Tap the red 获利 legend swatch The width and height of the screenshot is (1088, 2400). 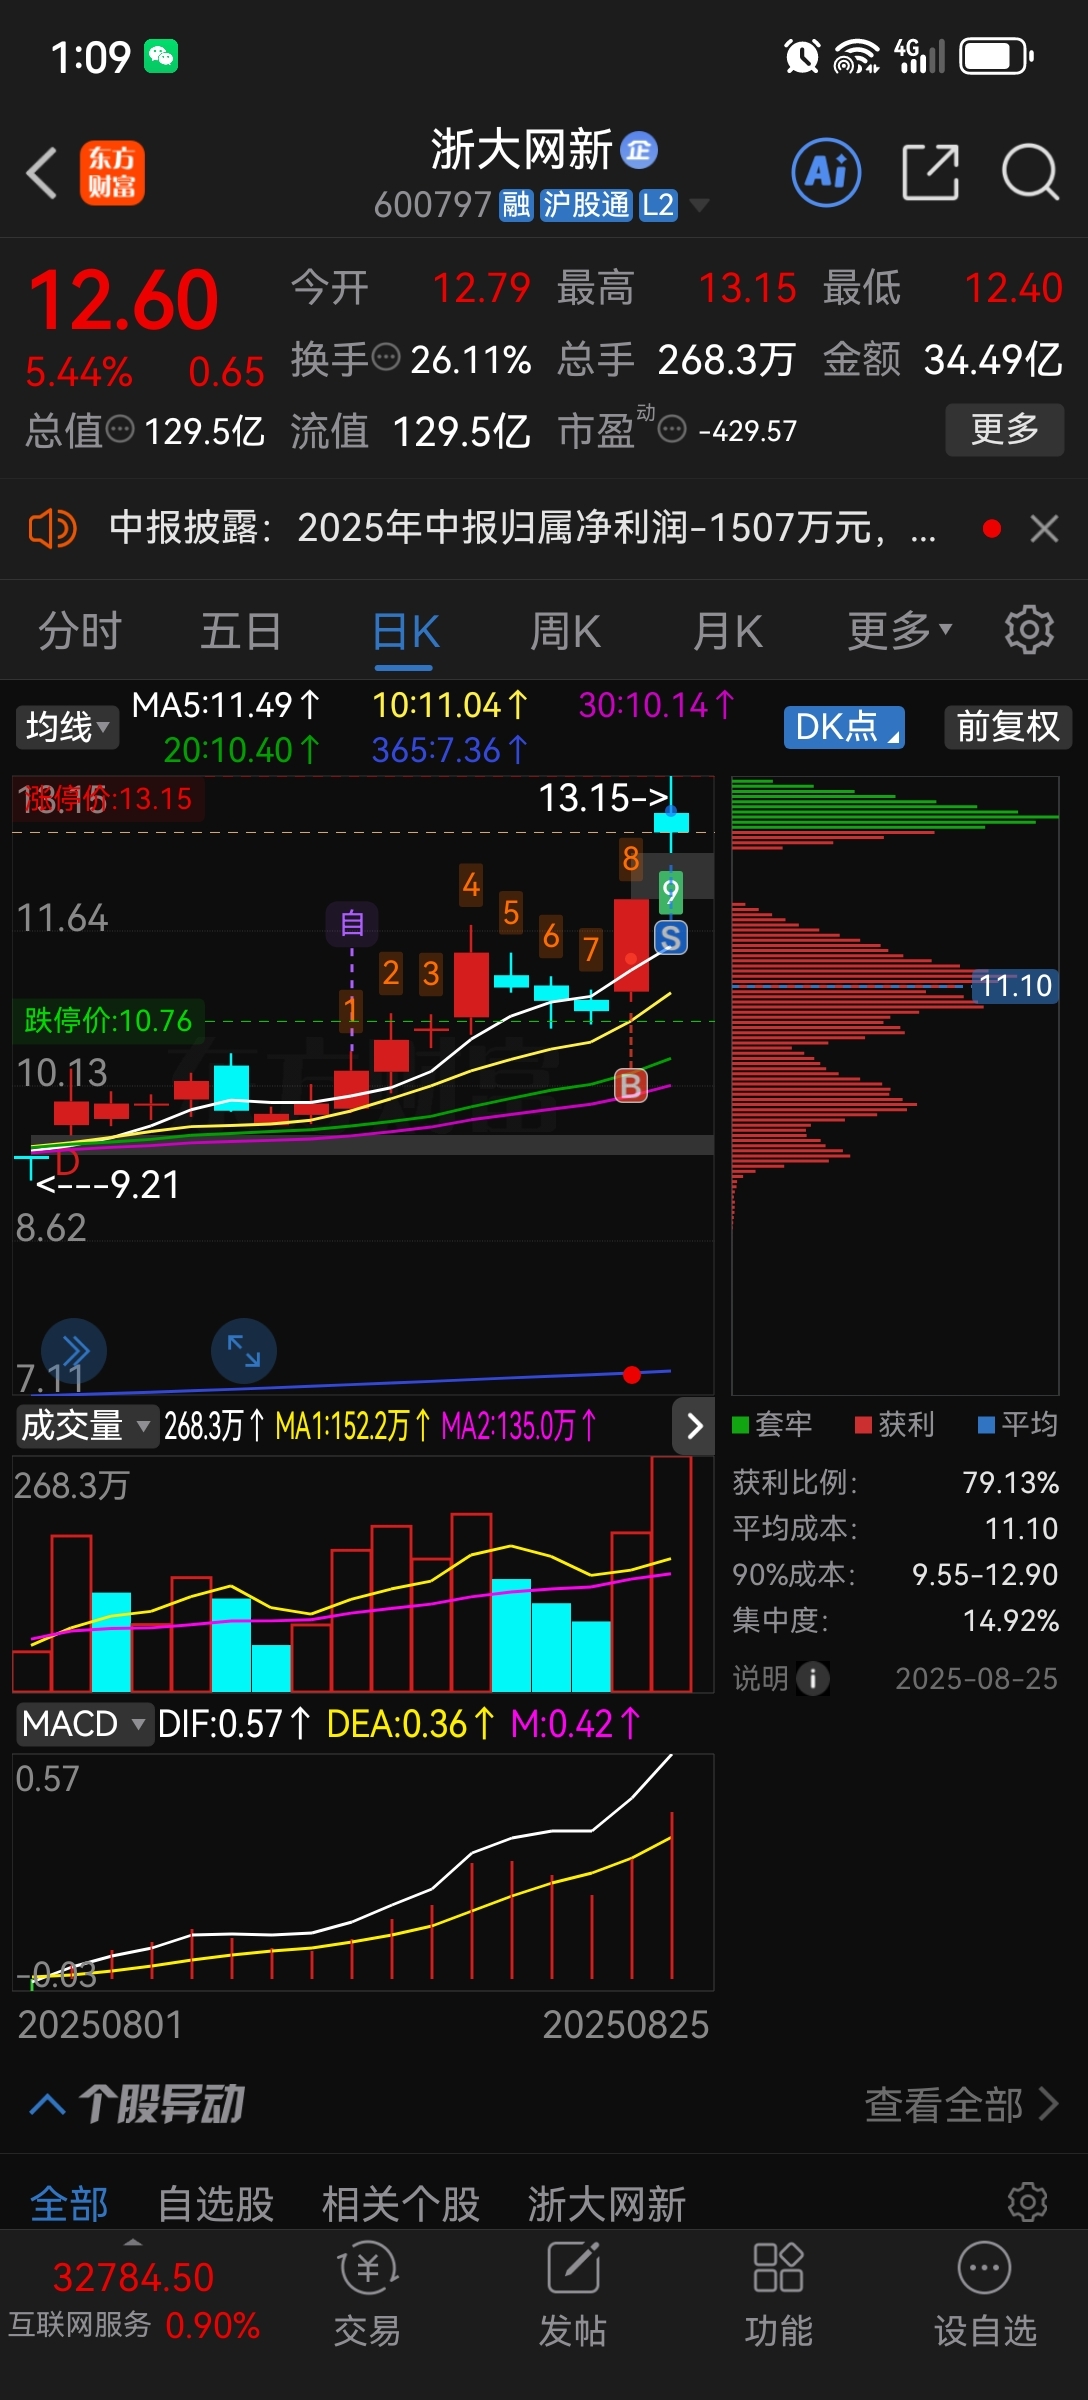click(x=864, y=1425)
